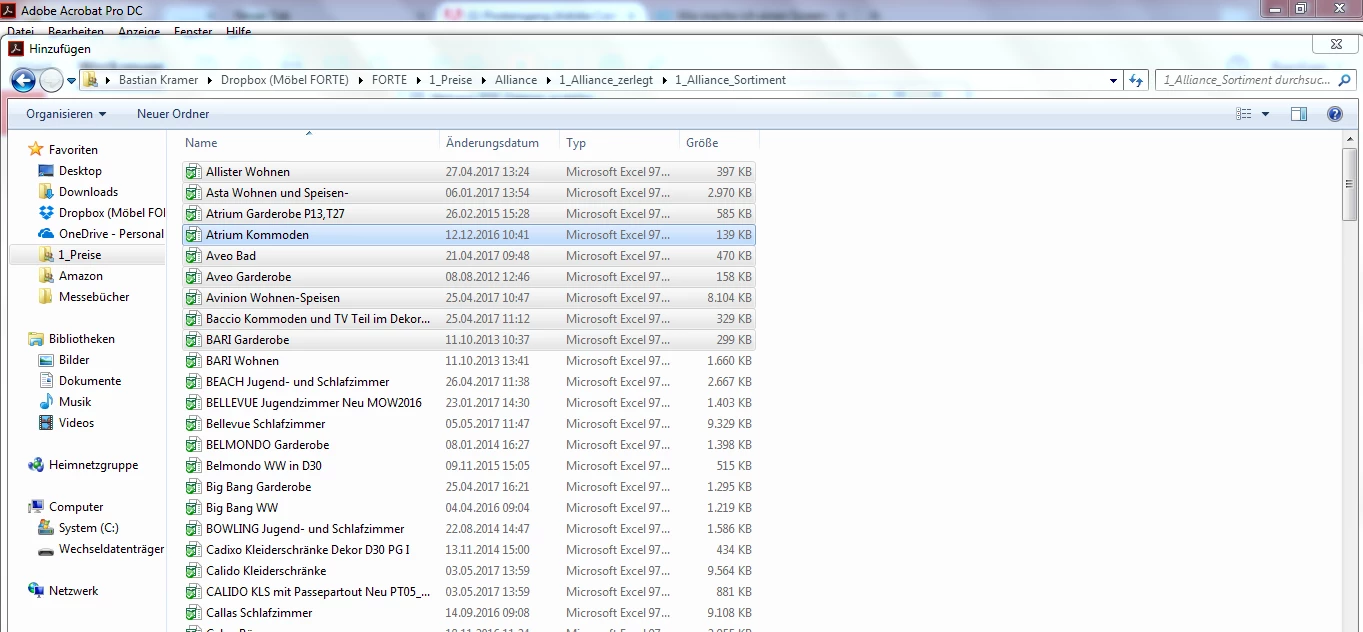This screenshot has width=1363, height=632.
Task: Click the refresh button beside address bar
Action: [1135, 80]
